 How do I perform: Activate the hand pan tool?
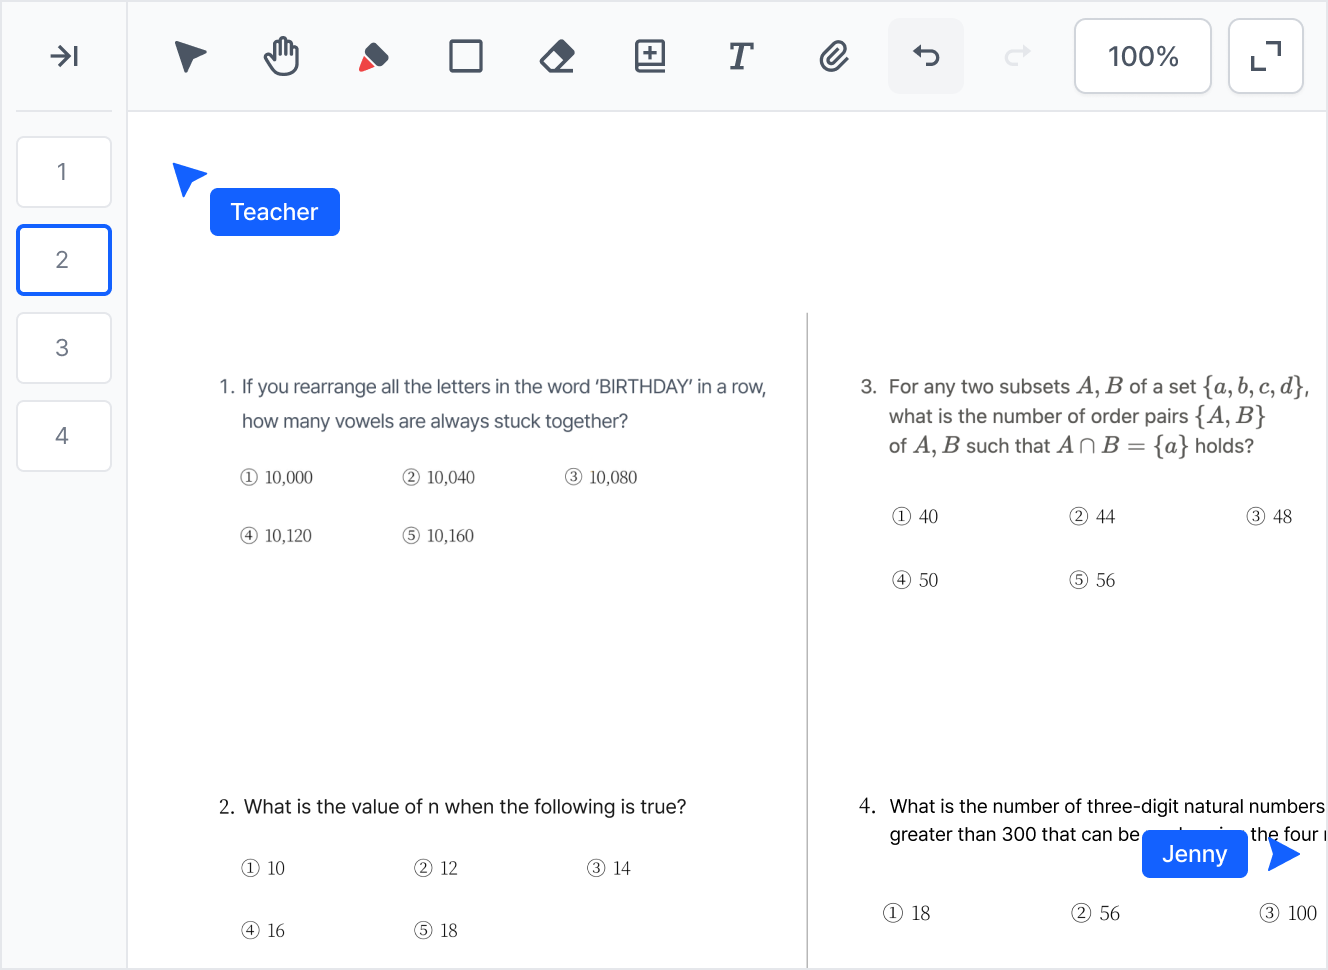(x=282, y=56)
